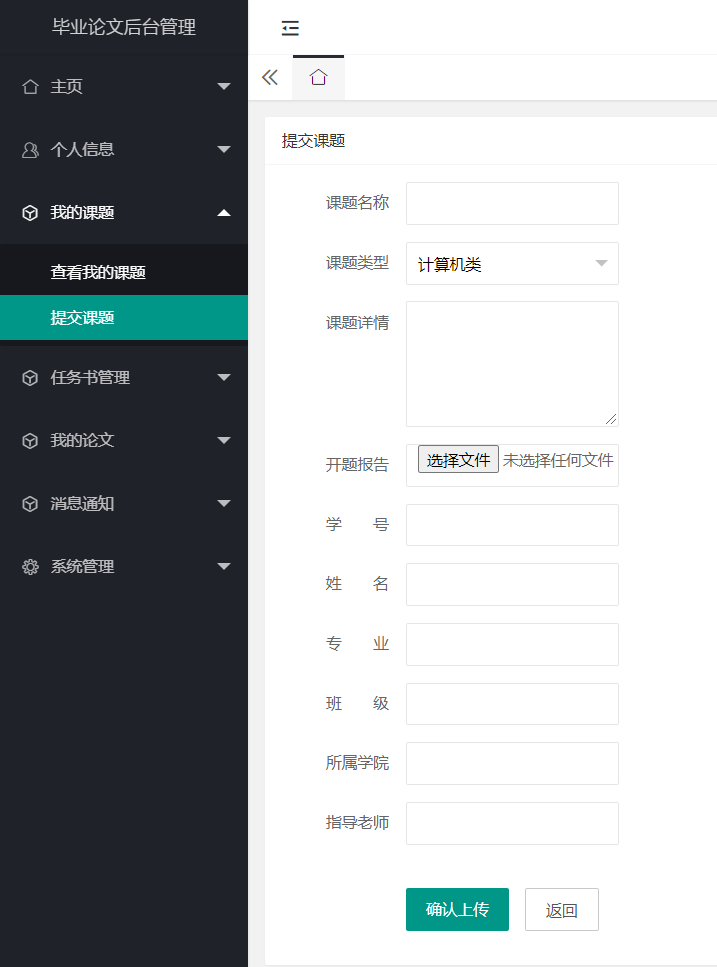The image size is (717, 967).
Task: Expand the 系统管理 menu arrow
Action: point(224,566)
